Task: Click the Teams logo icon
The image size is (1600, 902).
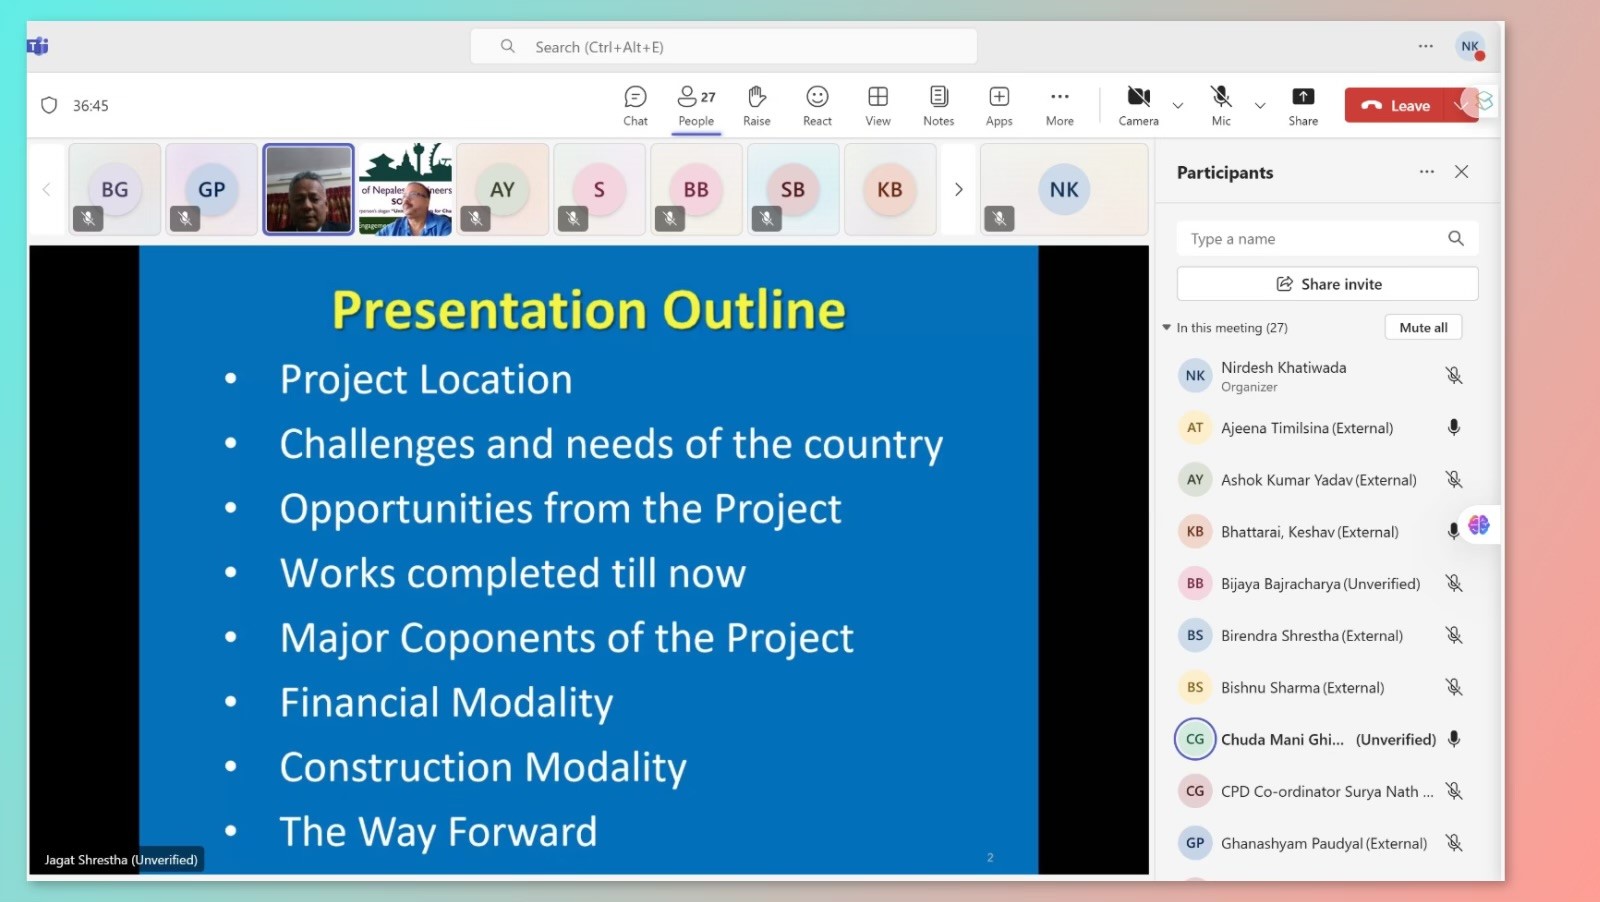Action: pyautogui.click(x=38, y=46)
